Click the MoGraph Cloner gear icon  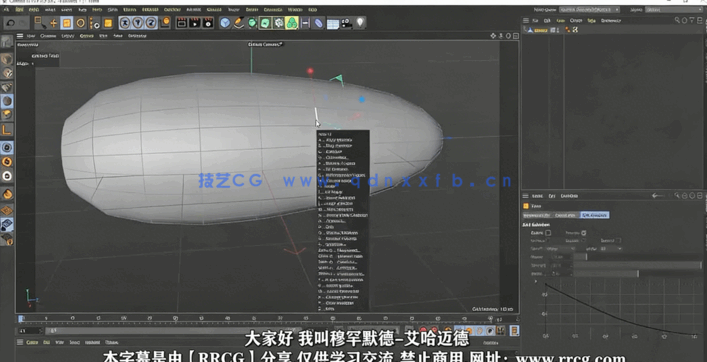coord(279,23)
